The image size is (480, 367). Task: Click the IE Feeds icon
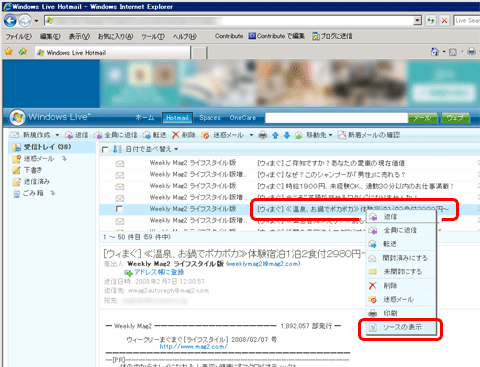pos(453,52)
